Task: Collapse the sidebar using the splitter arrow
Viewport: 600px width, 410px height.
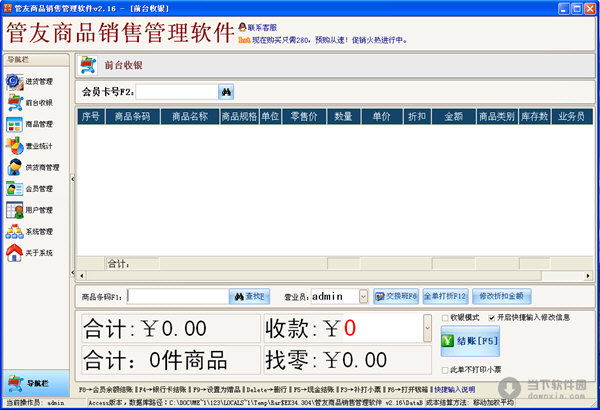Action: click(71, 176)
